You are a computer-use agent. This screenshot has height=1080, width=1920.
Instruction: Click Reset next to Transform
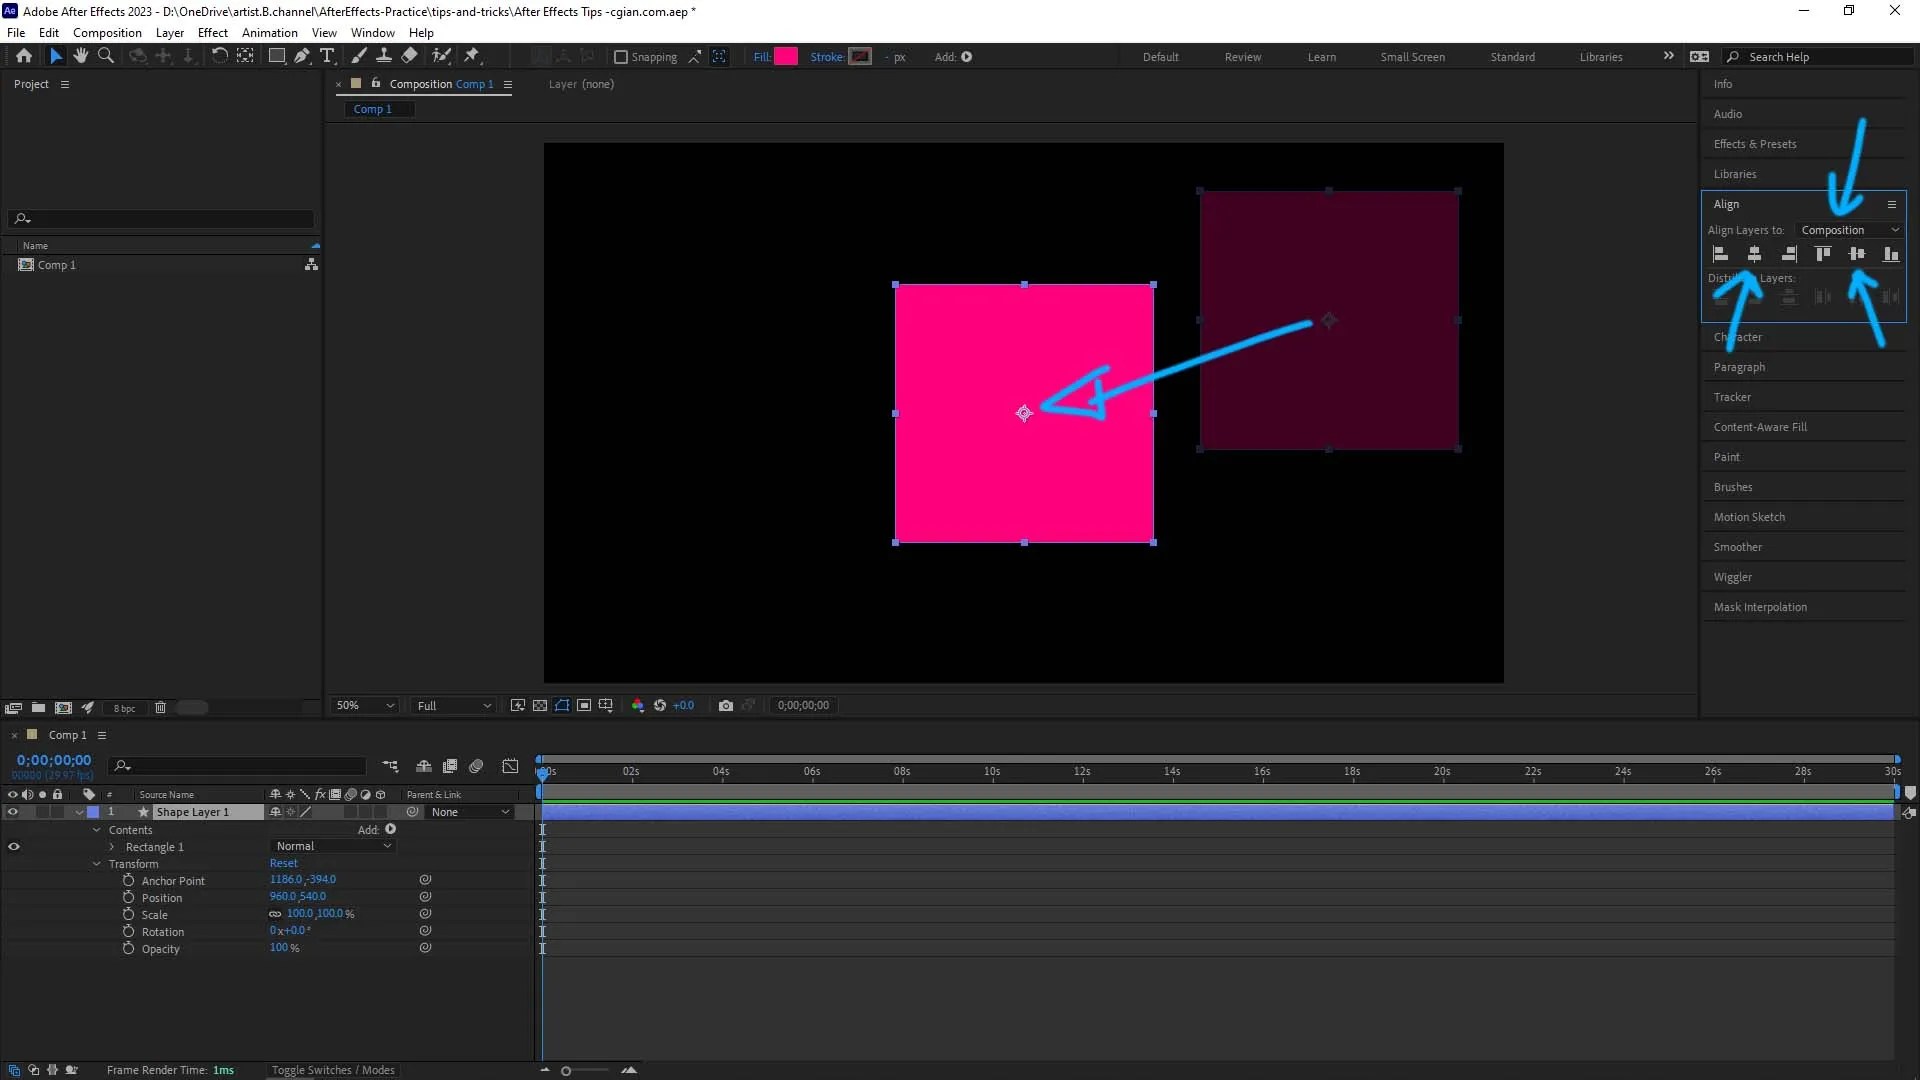click(x=283, y=862)
